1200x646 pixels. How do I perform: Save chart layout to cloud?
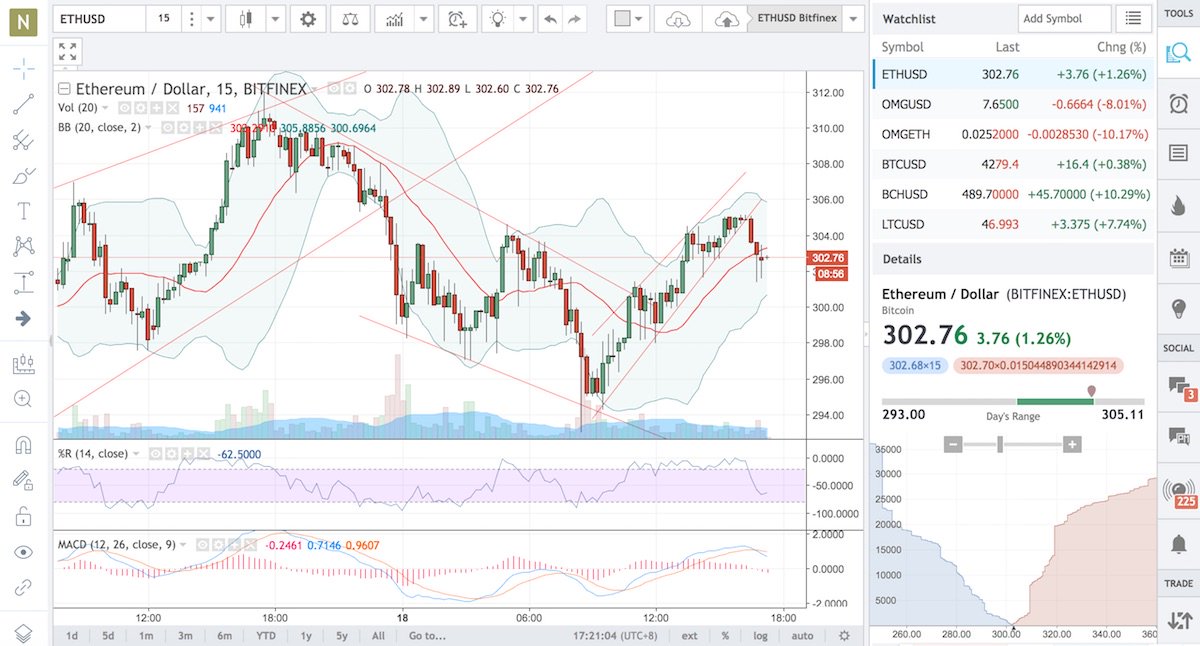click(727, 19)
